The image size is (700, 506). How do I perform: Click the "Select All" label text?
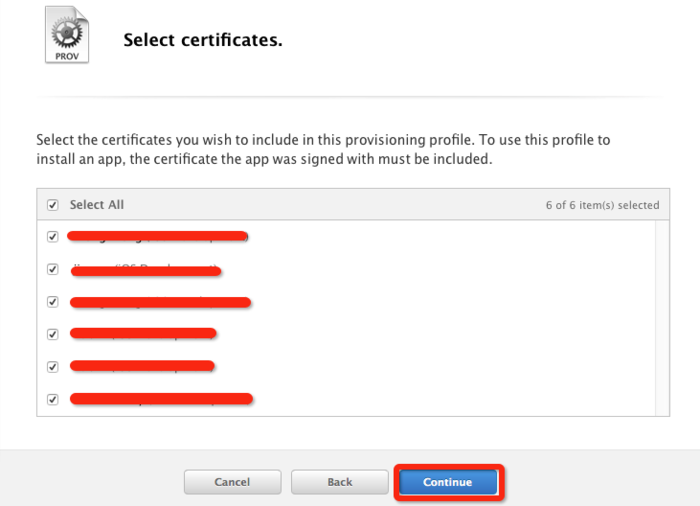tap(97, 205)
